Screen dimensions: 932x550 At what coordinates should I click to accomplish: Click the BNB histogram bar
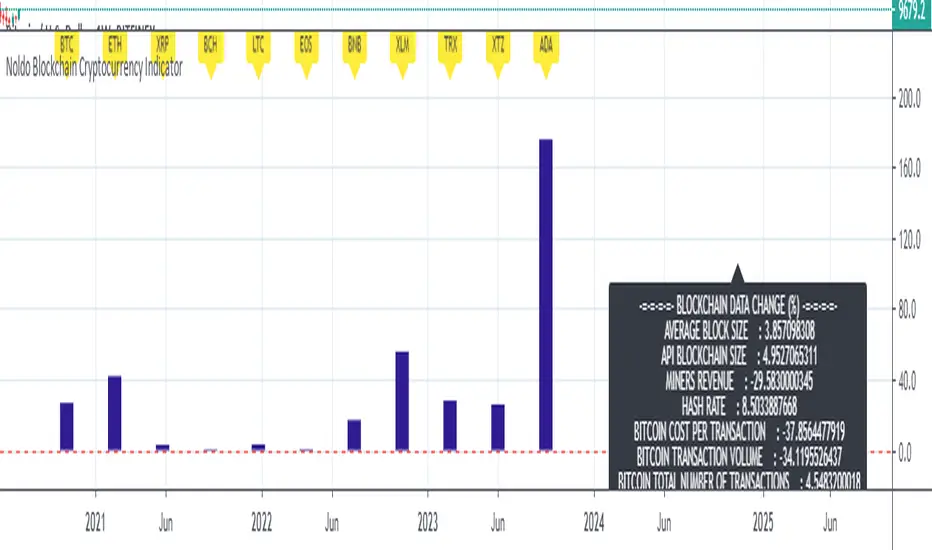(354, 435)
